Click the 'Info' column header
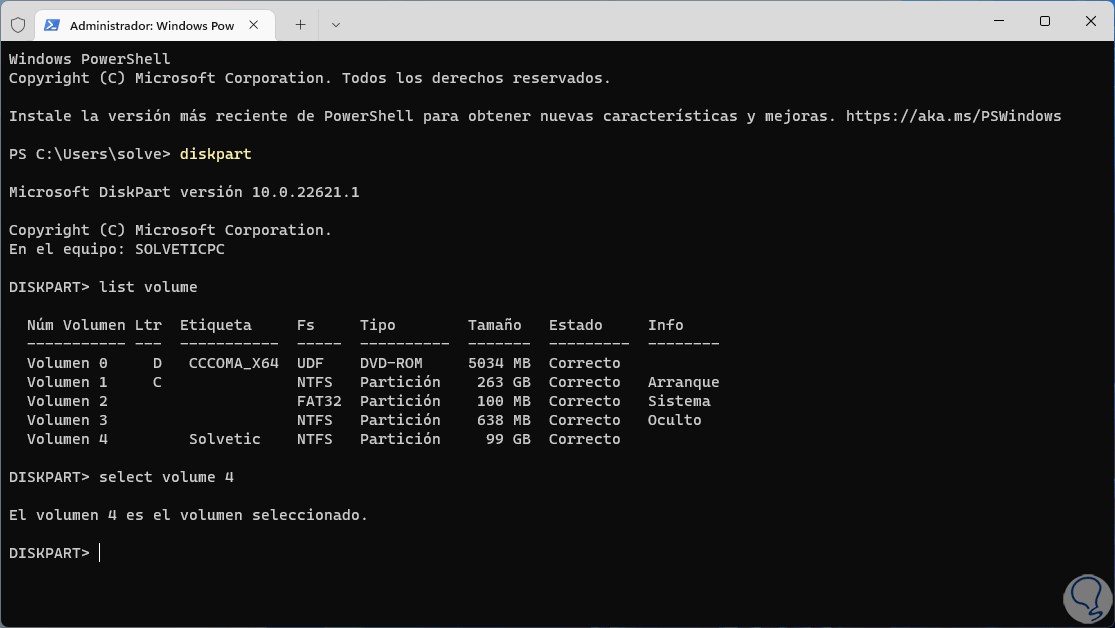Screen dimensions: 1115x628 tap(666, 325)
